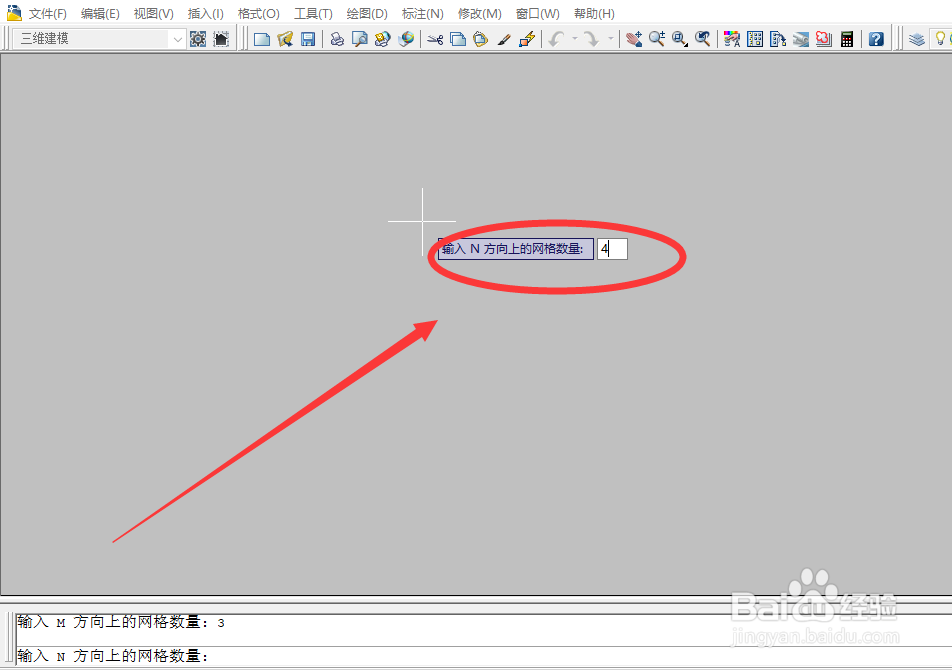Click the Paste clipboard icon

pos(481,39)
